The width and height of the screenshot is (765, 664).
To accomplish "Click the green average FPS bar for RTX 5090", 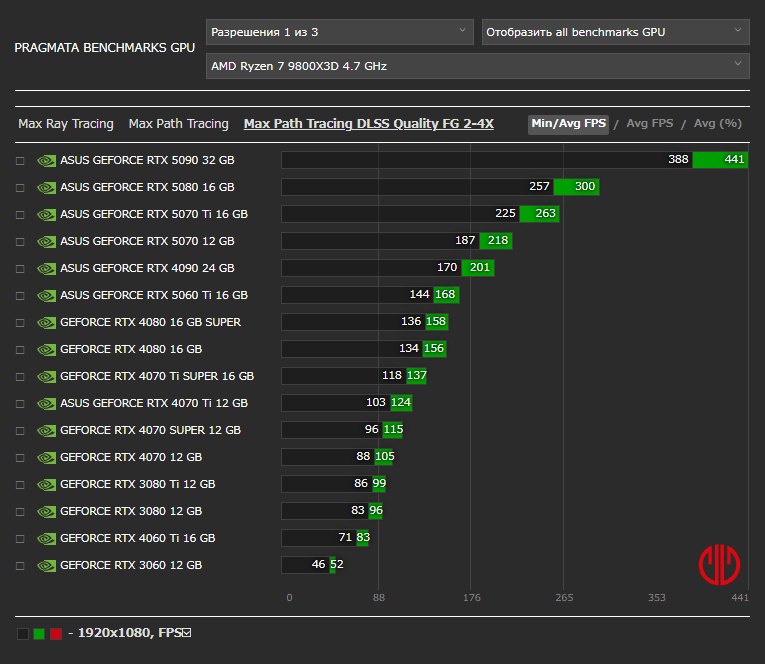I will [x=720, y=160].
